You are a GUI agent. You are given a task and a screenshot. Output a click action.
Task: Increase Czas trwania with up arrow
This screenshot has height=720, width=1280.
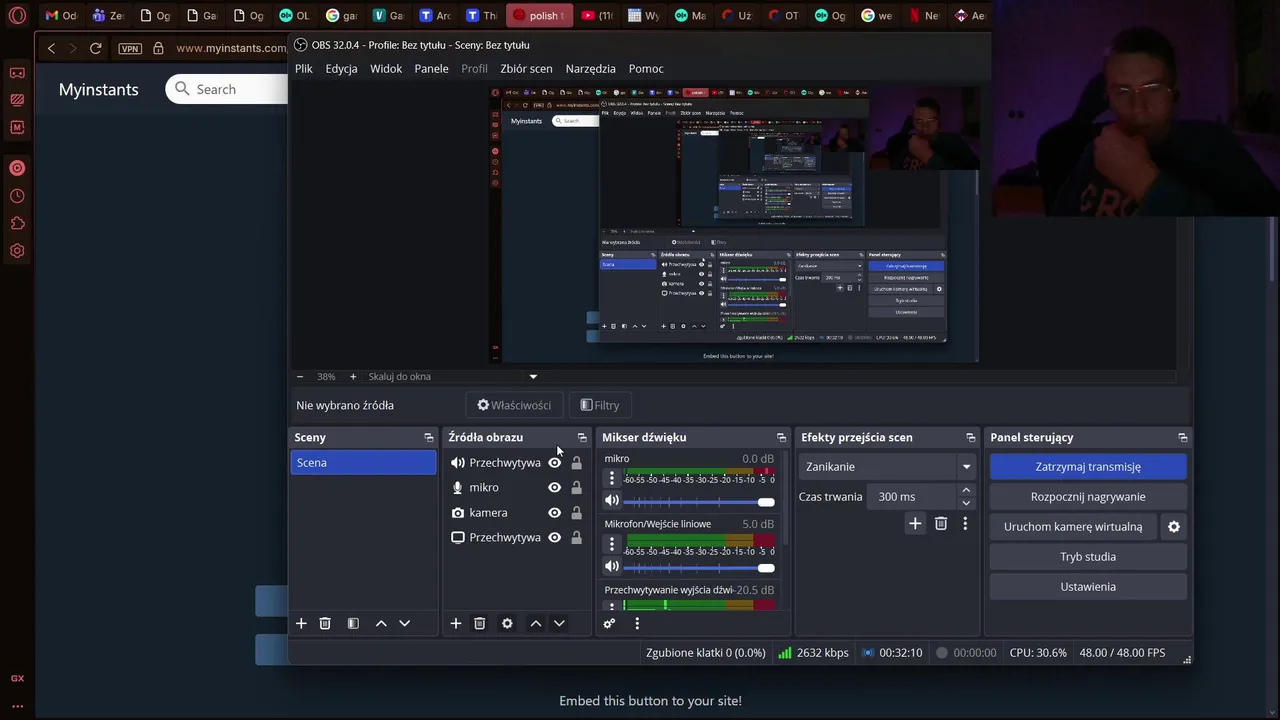coord(966,491)
